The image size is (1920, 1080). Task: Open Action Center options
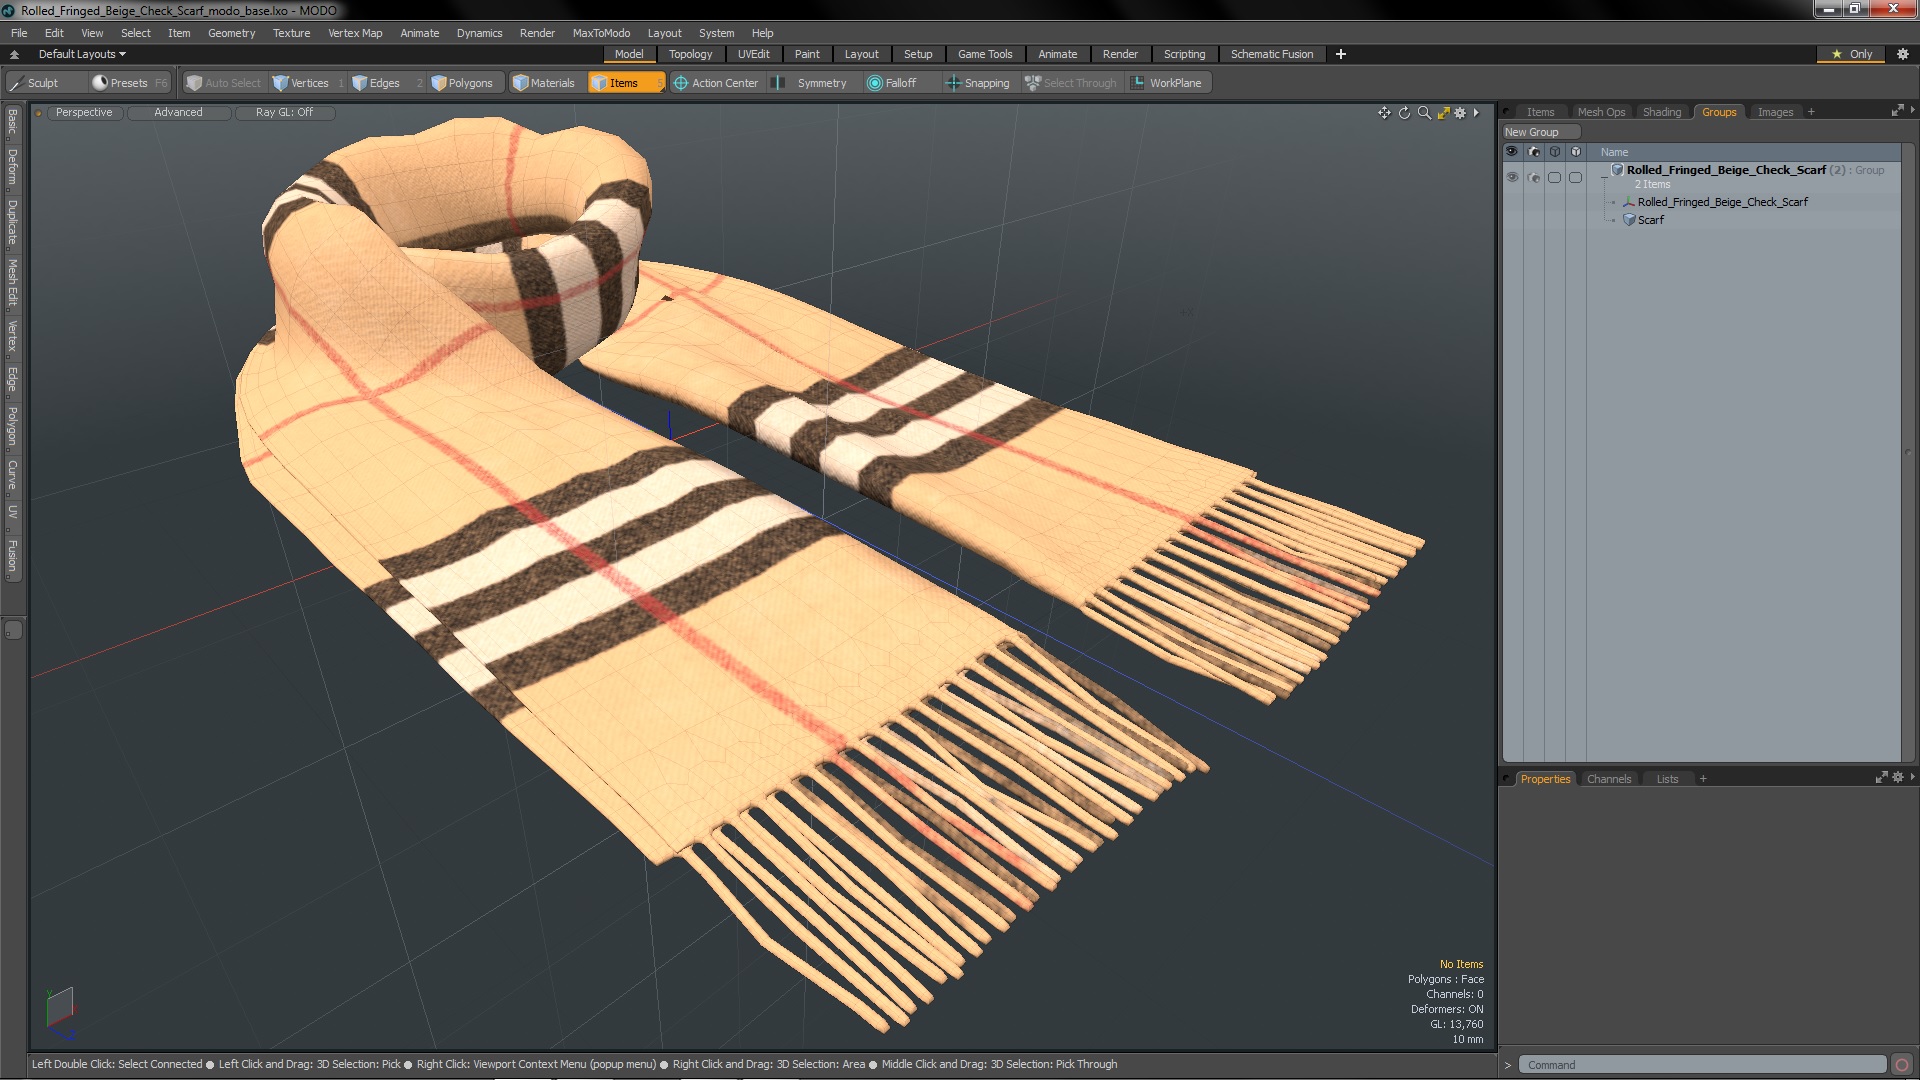pyautogui.click(x=716, y=83)
